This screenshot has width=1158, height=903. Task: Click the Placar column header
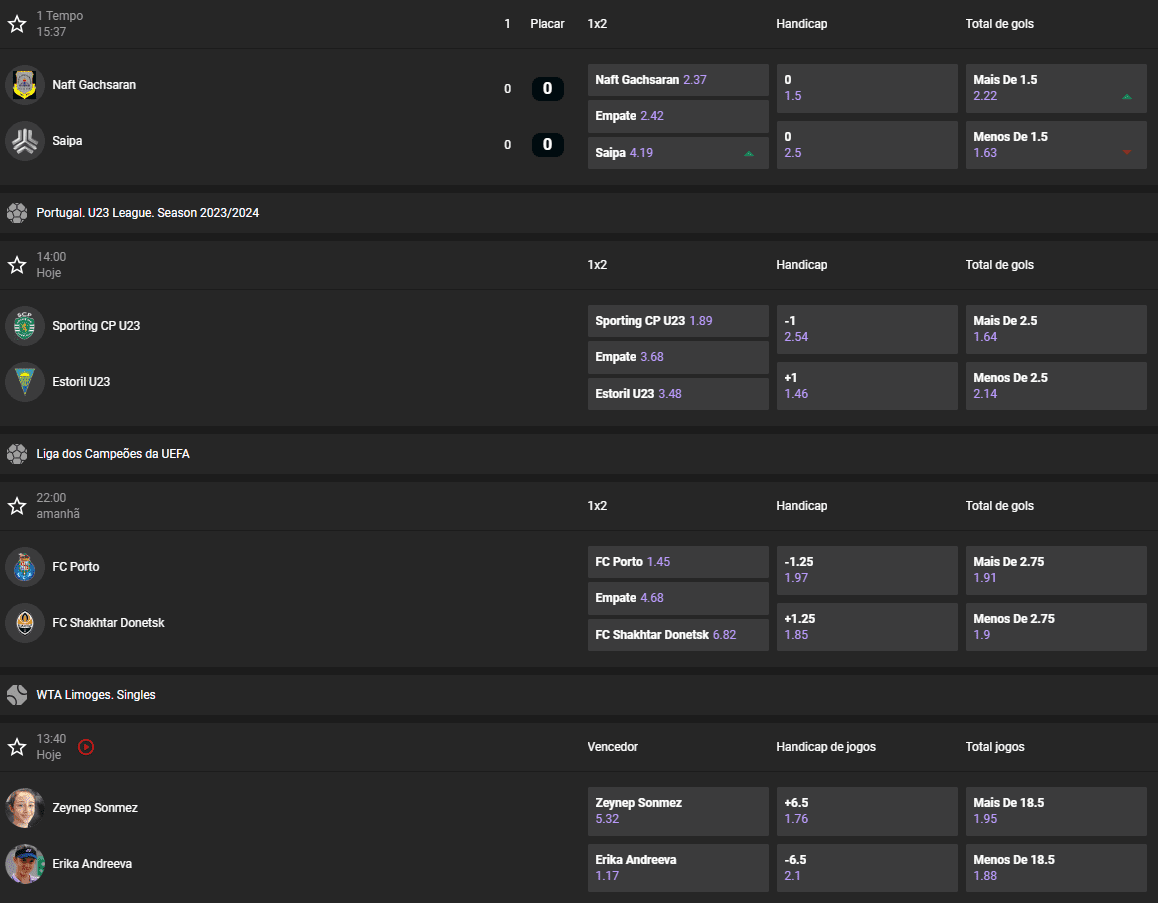coord(547,24)
